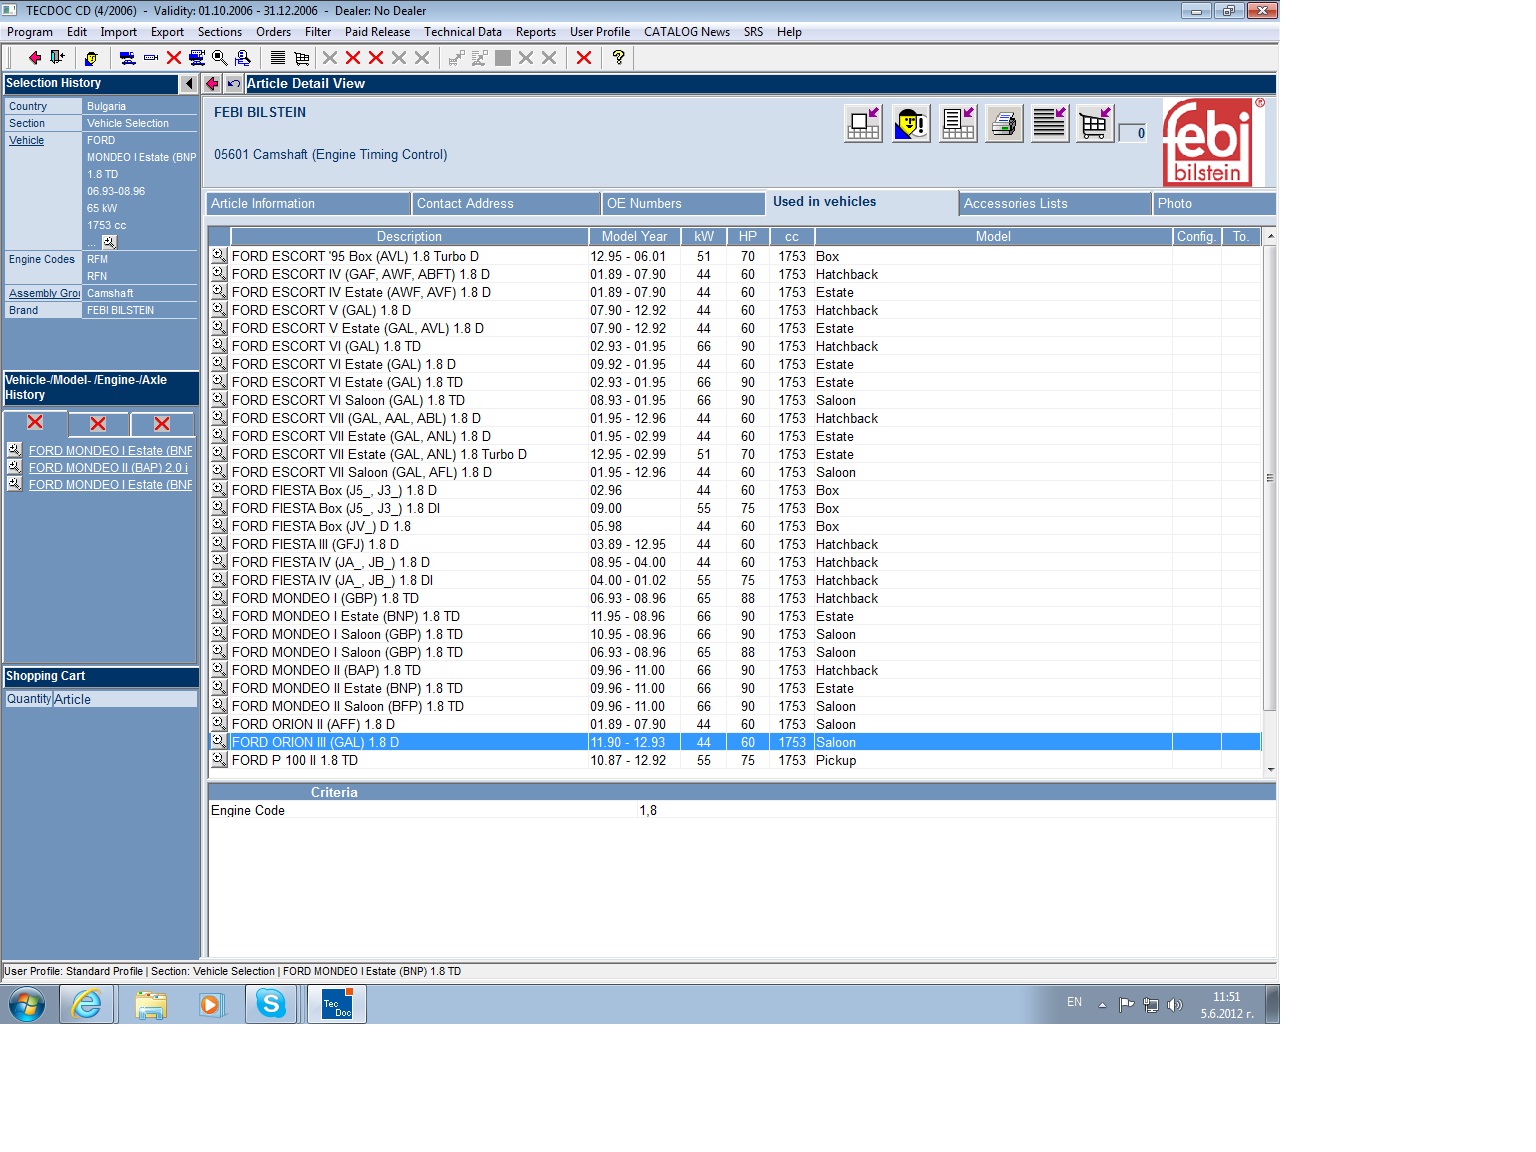This screenshot has width=1536, height=1152.
Task: Click the cc column header
Action: [x=792, y=237]
